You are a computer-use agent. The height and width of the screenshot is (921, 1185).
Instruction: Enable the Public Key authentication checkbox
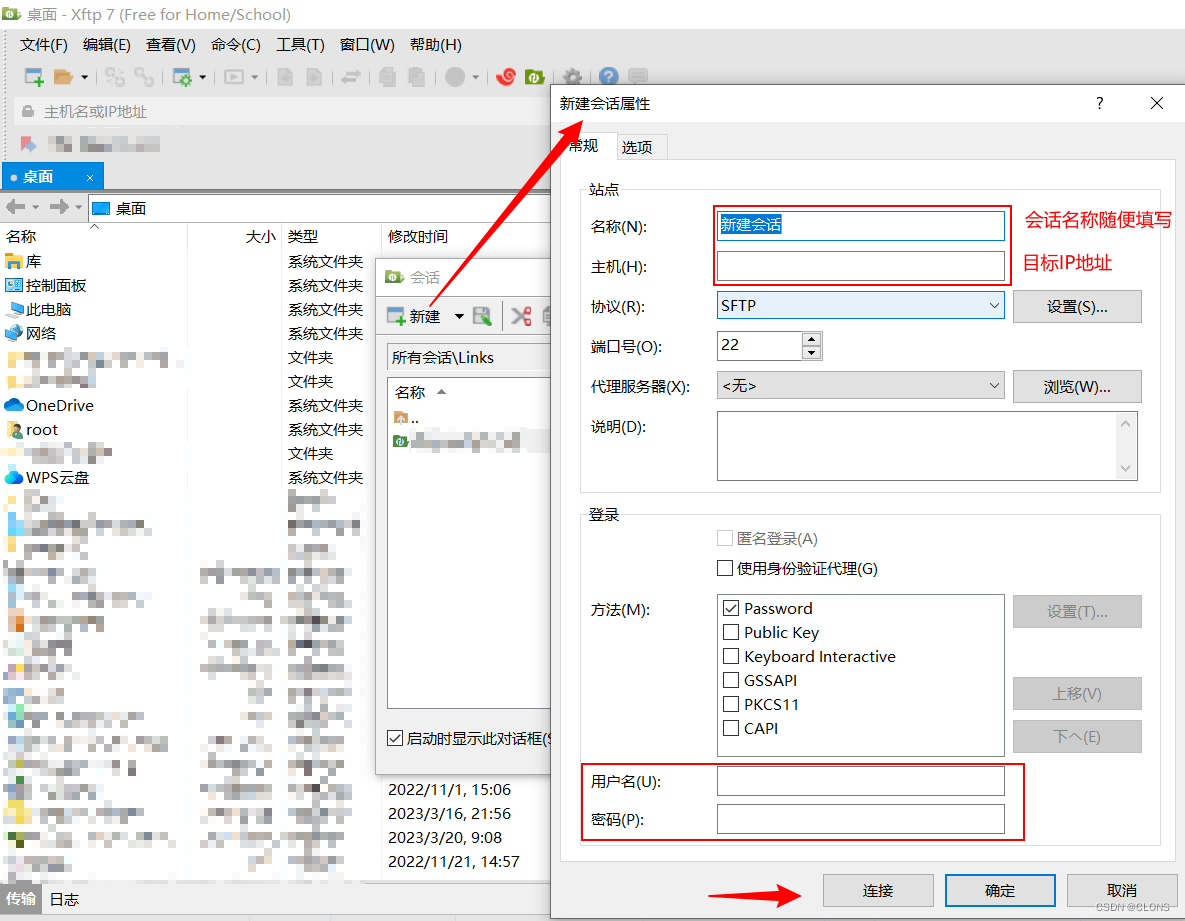click(x=731, y=632)
